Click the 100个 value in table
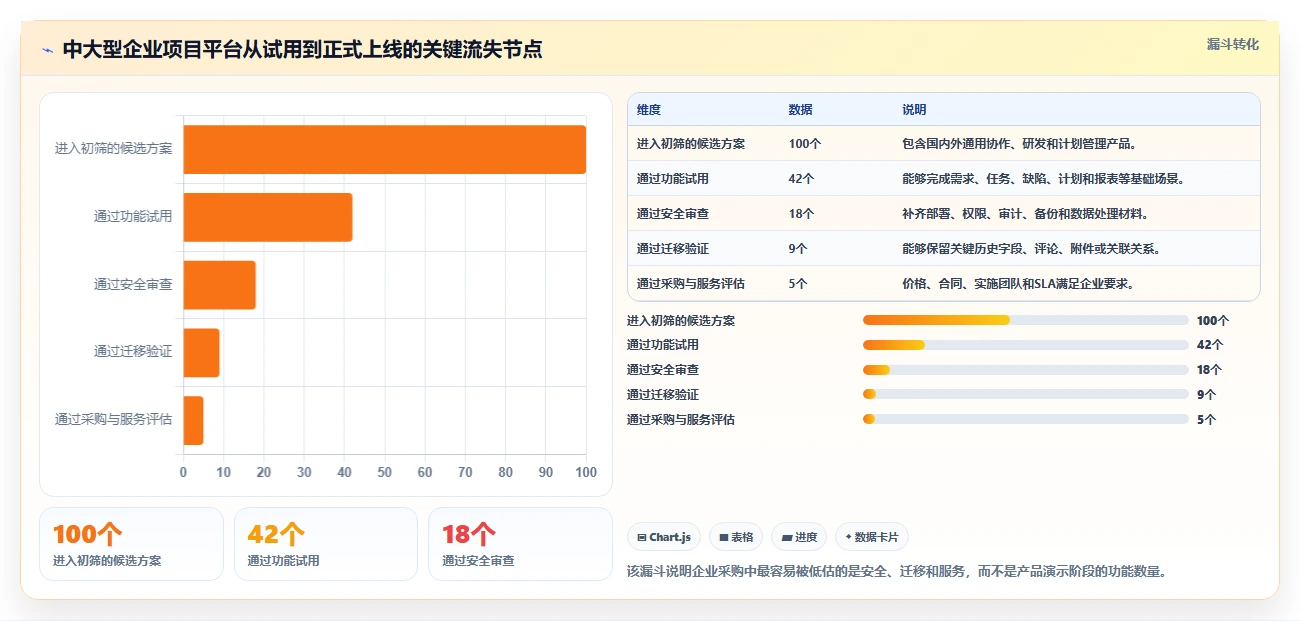Viewport: 1300px width, 621px height. tap(804, 144)
